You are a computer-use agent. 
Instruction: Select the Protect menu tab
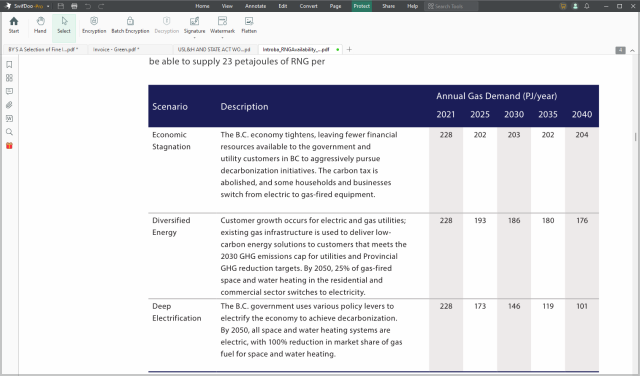click(x=362, y=6)
